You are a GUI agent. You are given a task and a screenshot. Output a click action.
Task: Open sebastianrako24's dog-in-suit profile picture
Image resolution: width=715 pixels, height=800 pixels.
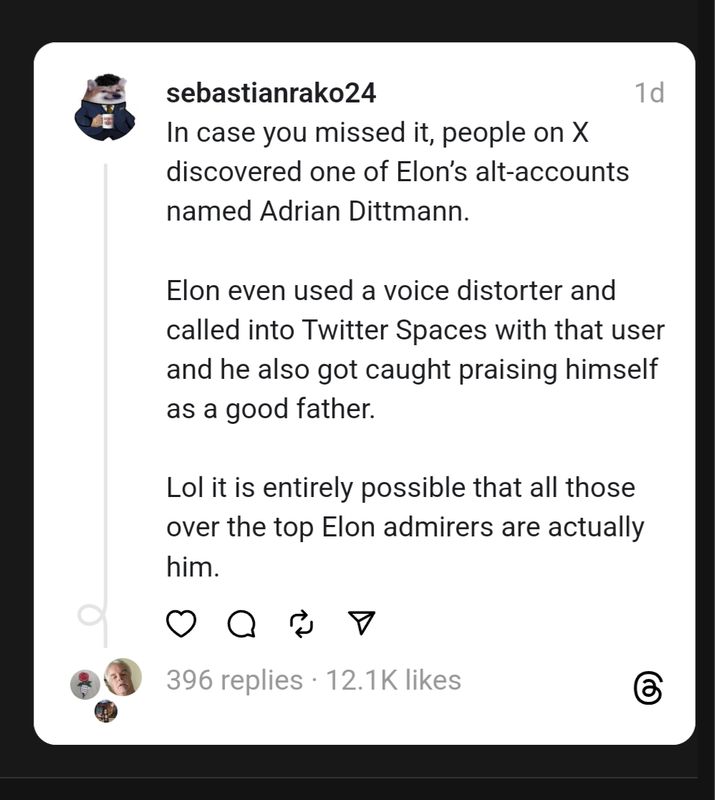(x=105, y=107)
